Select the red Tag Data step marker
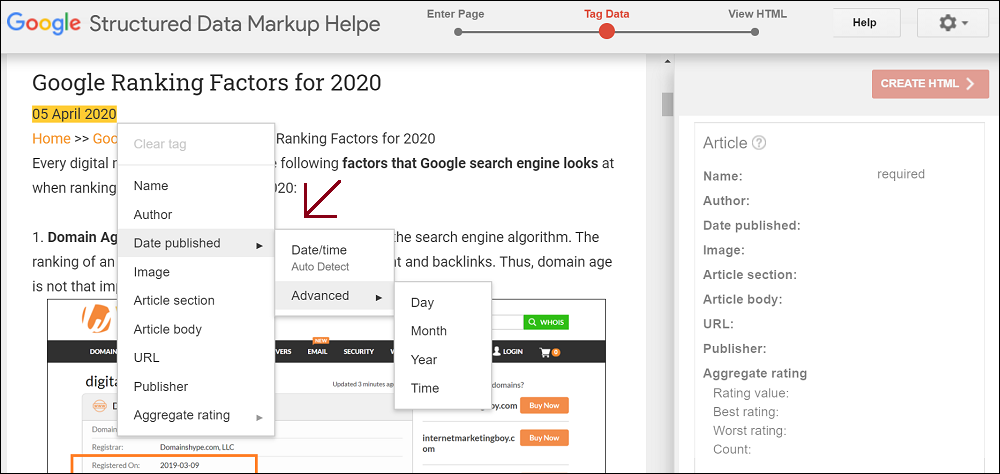This screenshot has width=1000, height=474. [607, 31]
